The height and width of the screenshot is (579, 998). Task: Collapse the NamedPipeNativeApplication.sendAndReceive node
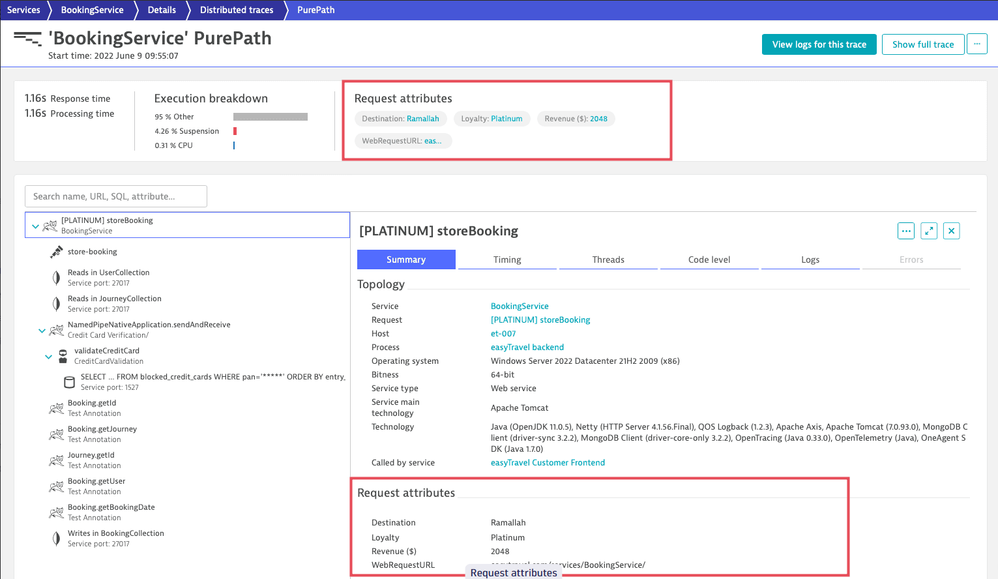pos(42,330)
